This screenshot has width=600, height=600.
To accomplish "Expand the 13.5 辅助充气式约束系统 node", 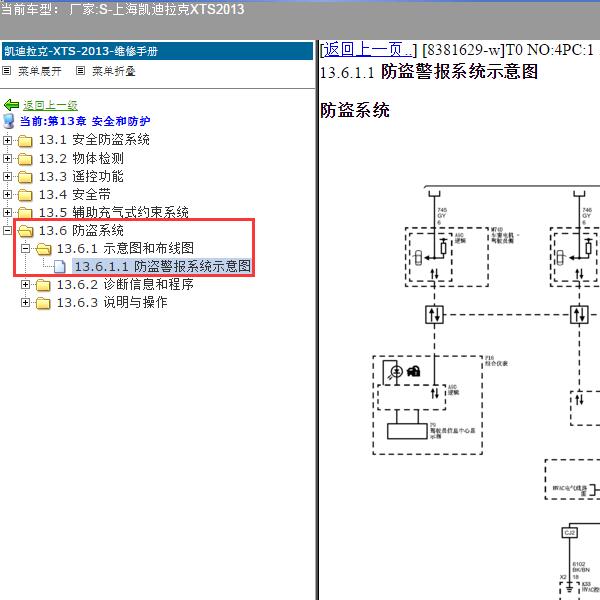I will pyautogui.click(x=7, y=212).
